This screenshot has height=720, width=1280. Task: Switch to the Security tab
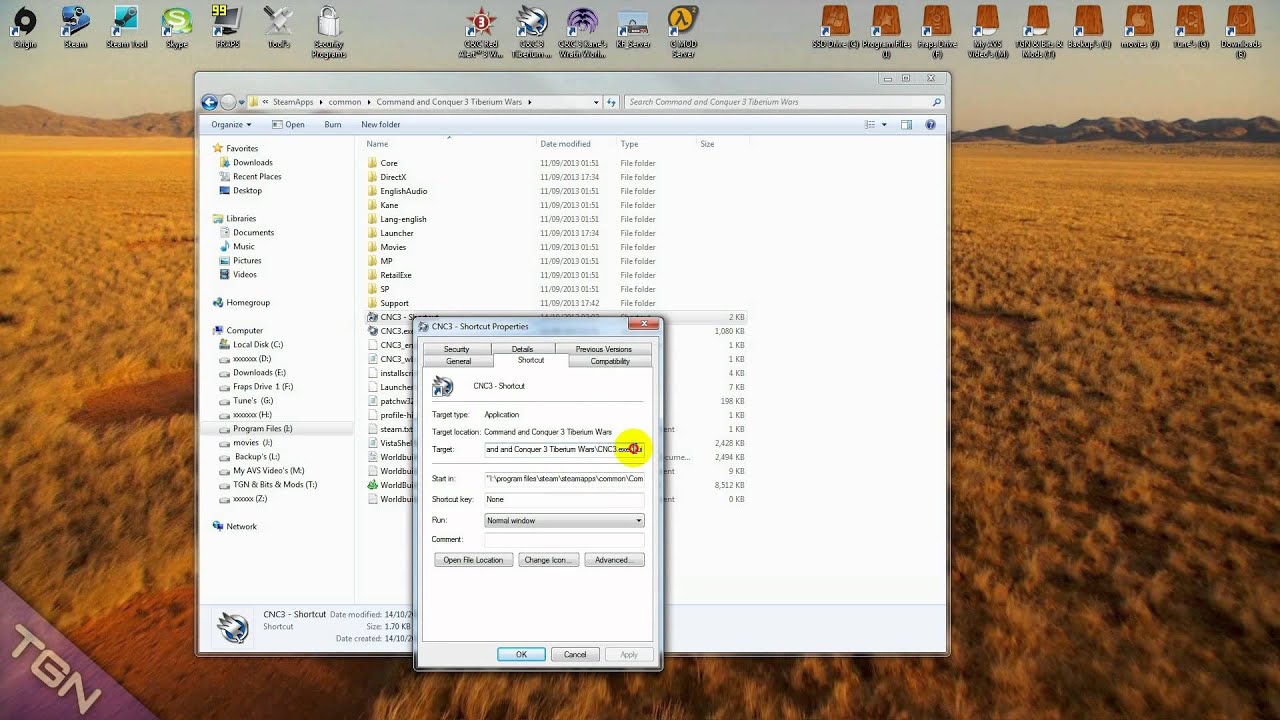coord(456,349)
